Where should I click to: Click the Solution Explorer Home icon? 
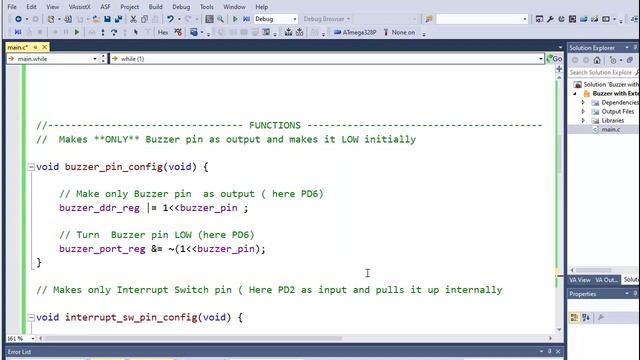coord(597,60)
